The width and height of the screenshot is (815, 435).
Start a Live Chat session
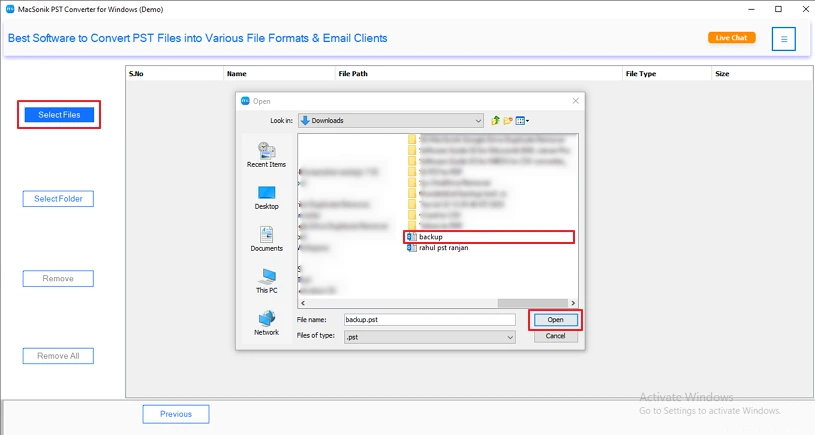point(731,38)
